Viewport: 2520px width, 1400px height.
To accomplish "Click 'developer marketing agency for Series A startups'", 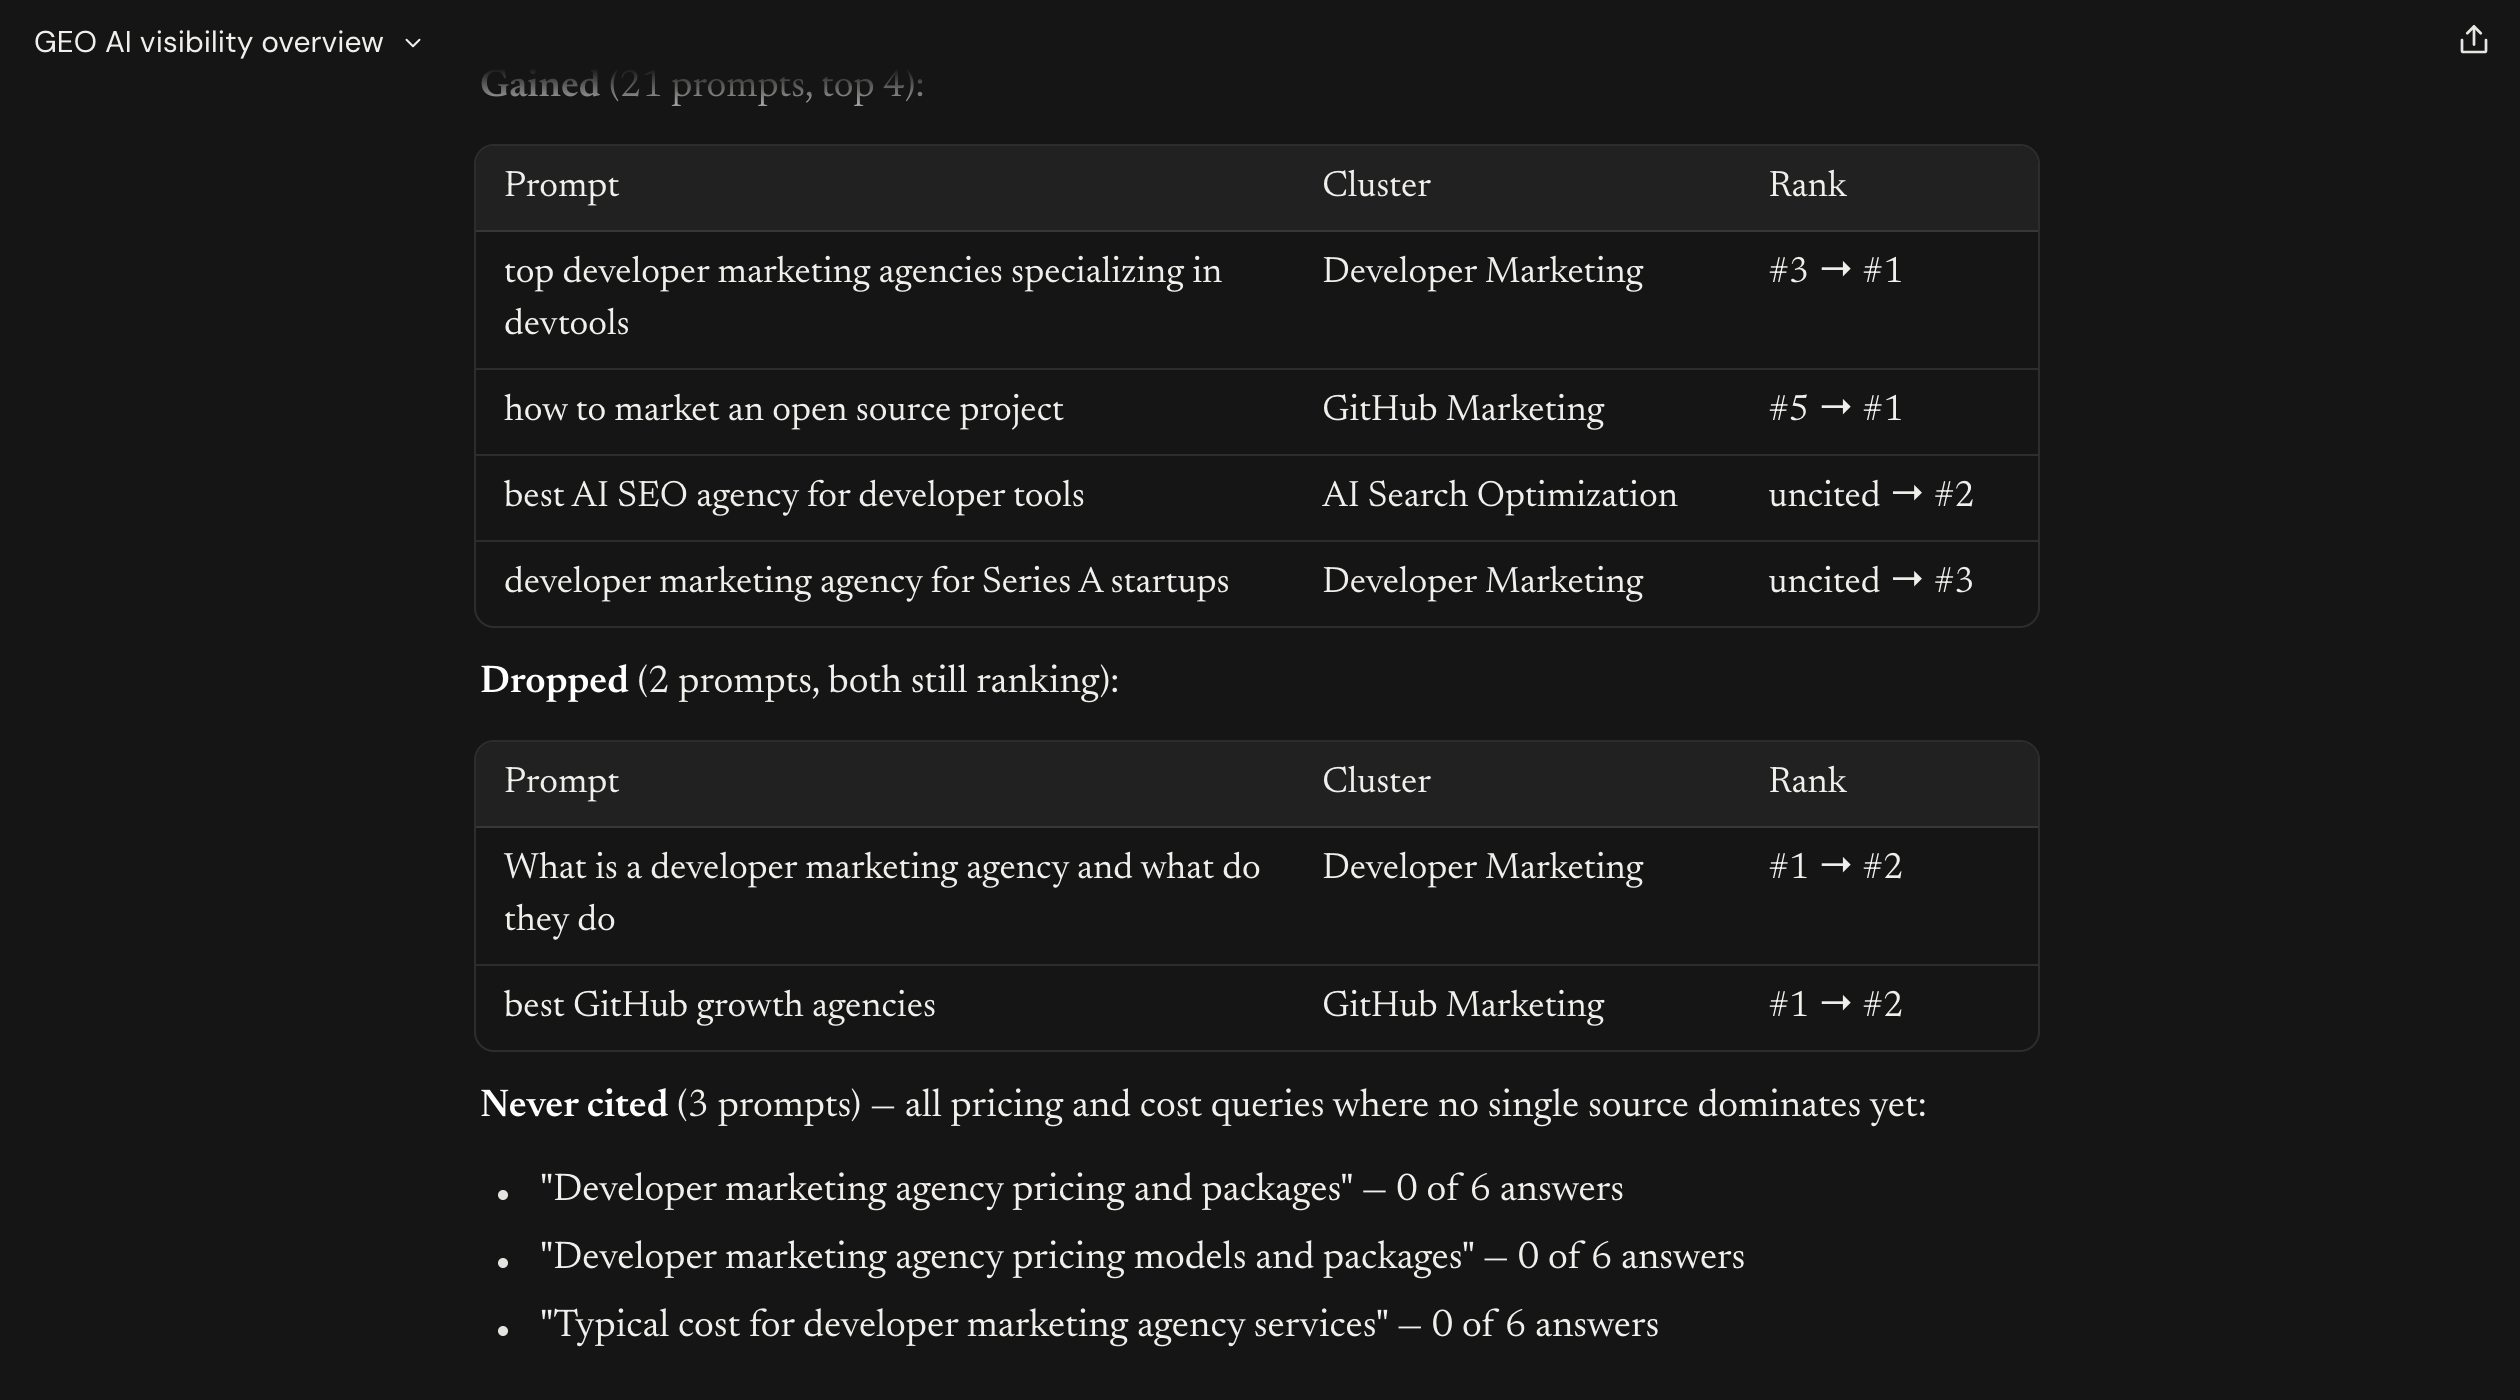I will (866, 580).
